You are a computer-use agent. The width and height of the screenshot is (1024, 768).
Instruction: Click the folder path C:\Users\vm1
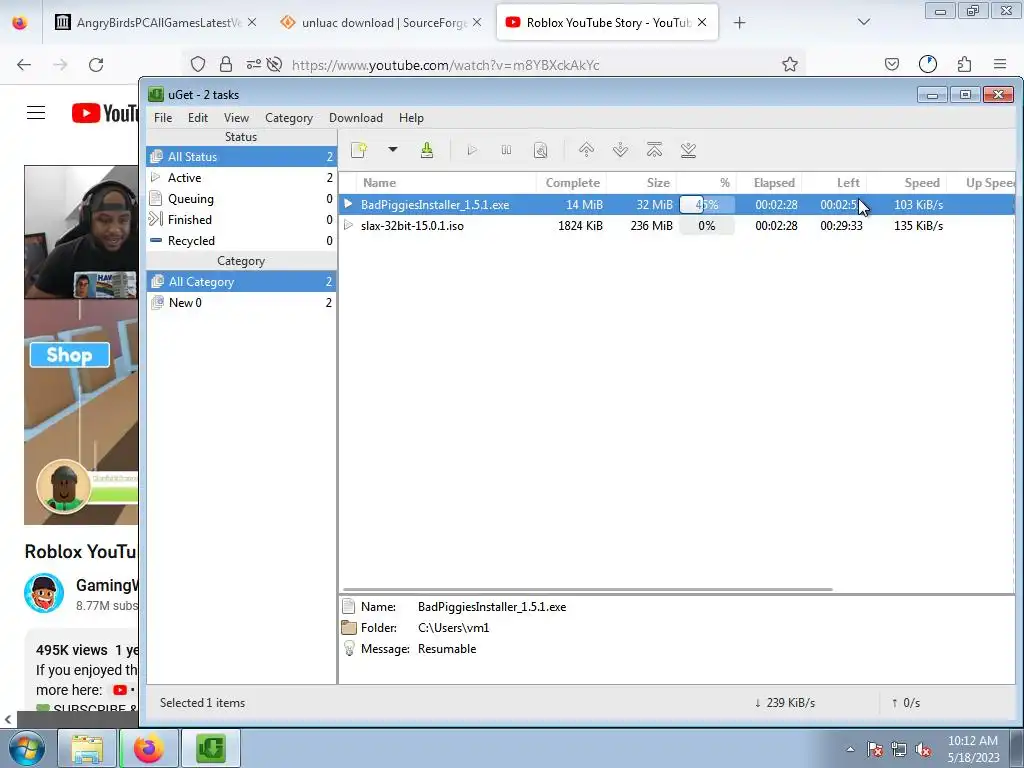[x=453, y=628]
